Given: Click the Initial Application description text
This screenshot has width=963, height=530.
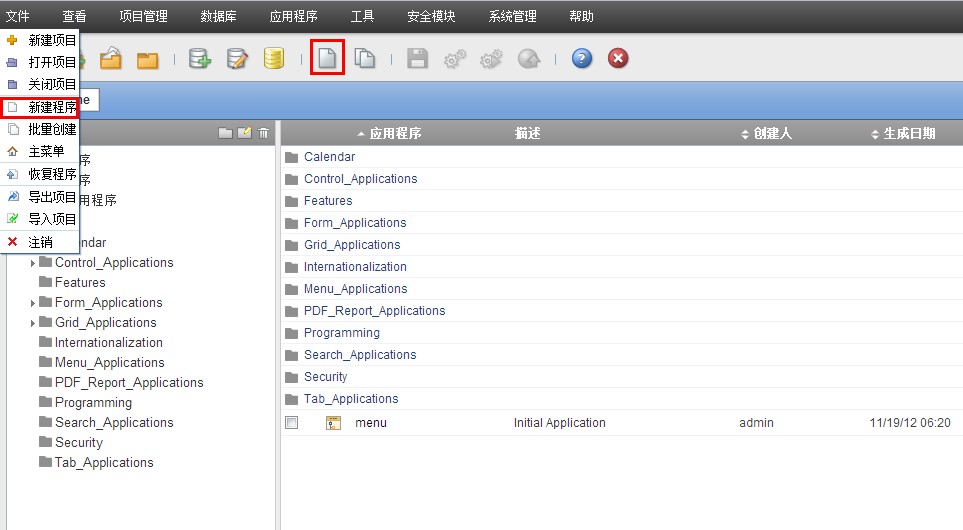Looking at the screenshot, I should pyautogui.click(x=559, y=423).
